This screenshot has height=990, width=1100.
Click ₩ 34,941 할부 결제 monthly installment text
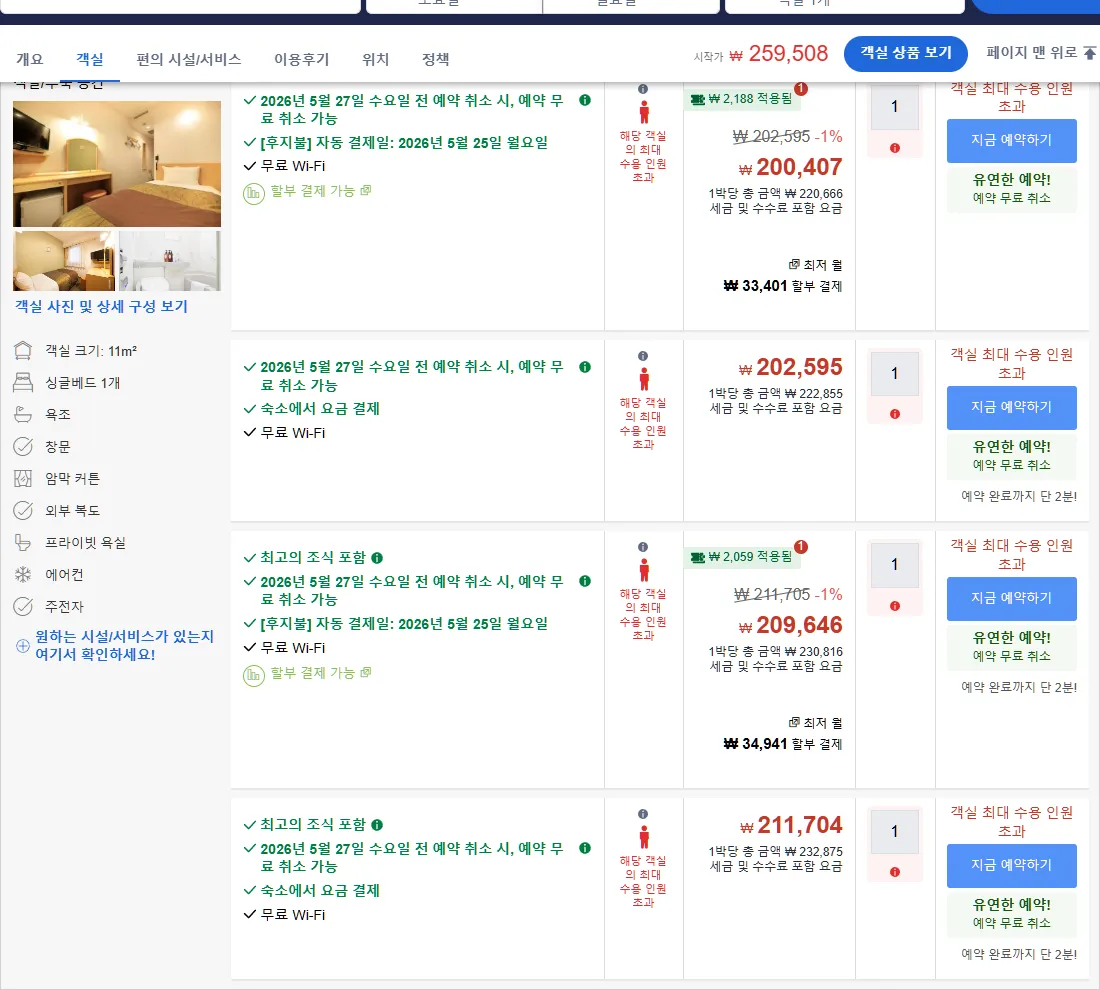click(783, 744)
